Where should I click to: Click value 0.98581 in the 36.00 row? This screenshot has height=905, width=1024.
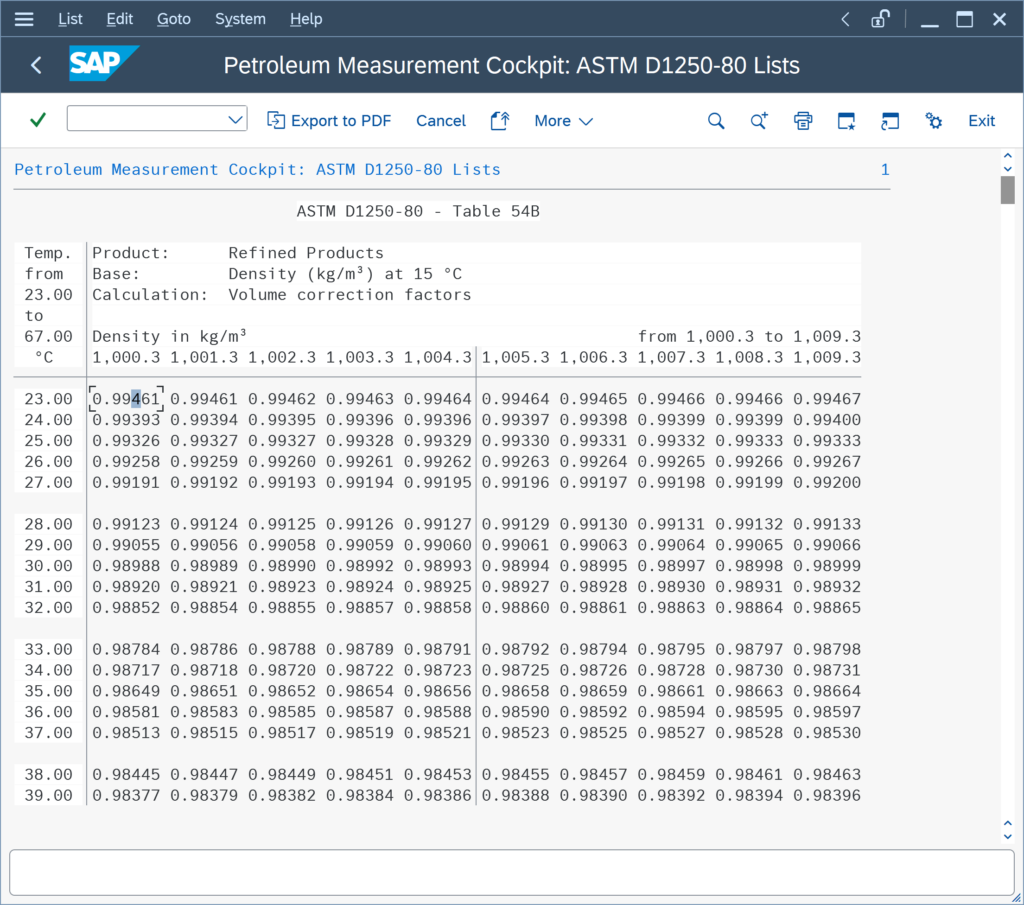(x=126, y=712)
